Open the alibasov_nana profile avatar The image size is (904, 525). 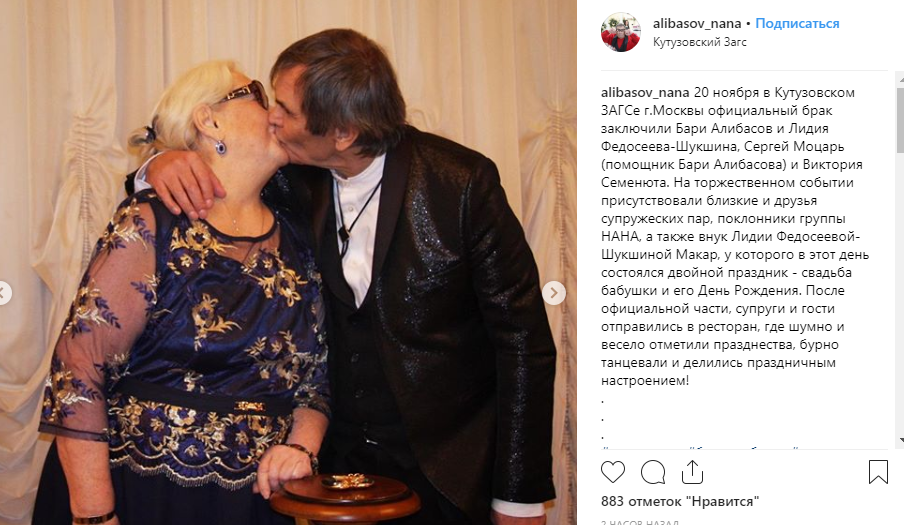pos(620,32)
